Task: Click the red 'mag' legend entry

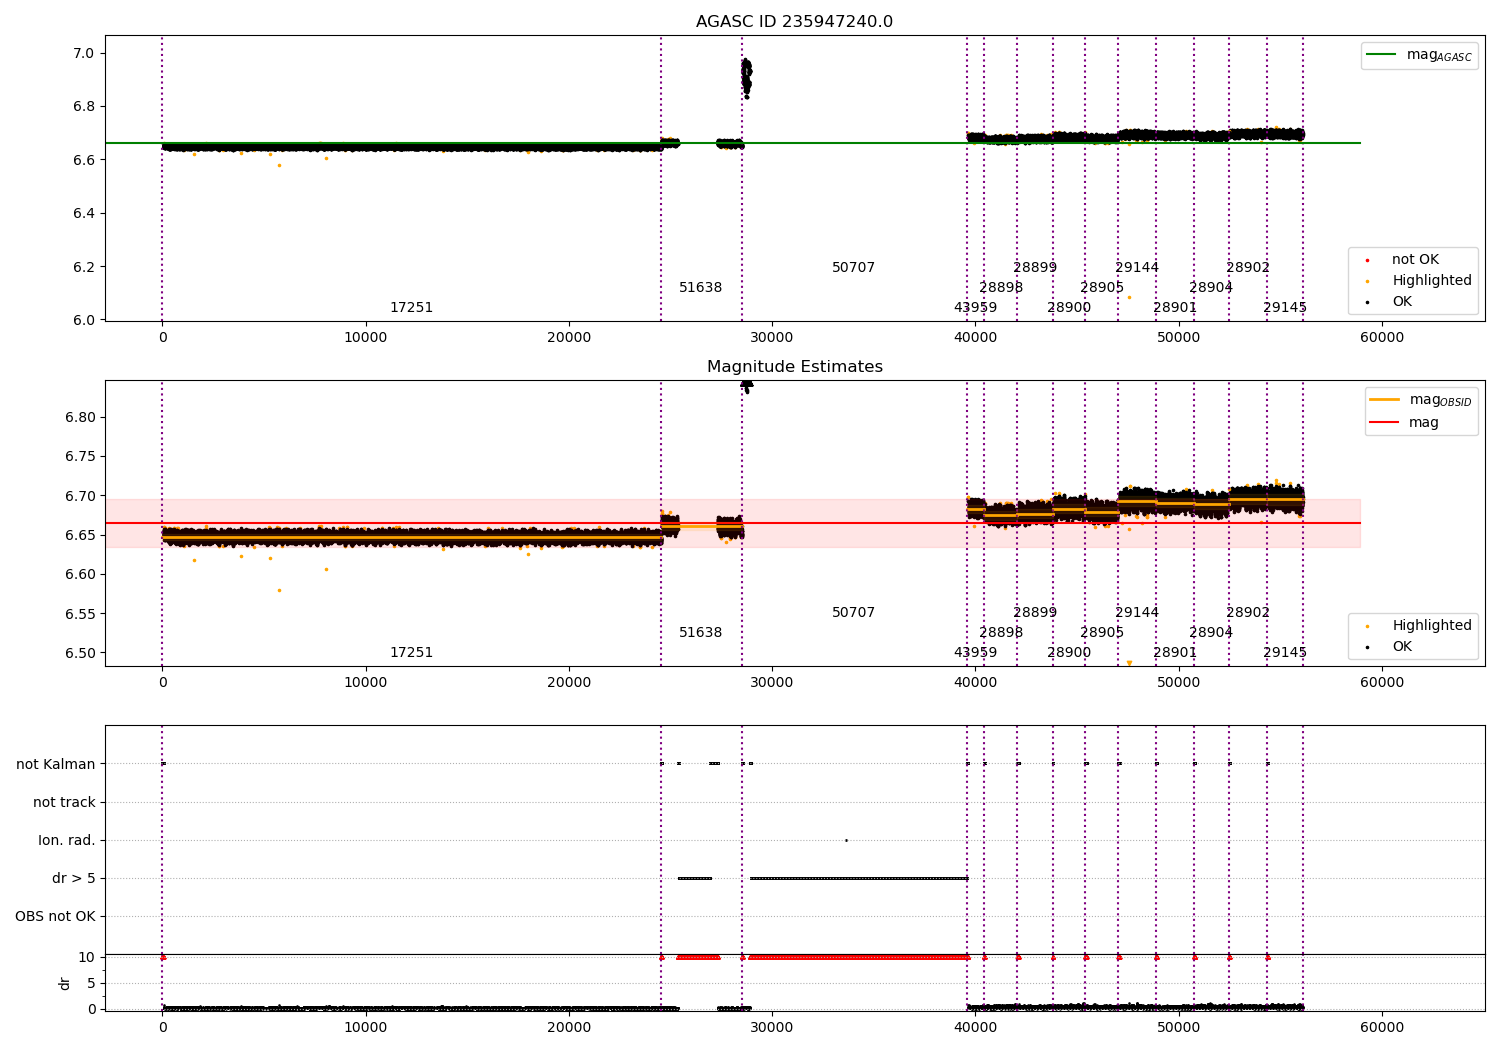Action: click(x=1405, y=423)
